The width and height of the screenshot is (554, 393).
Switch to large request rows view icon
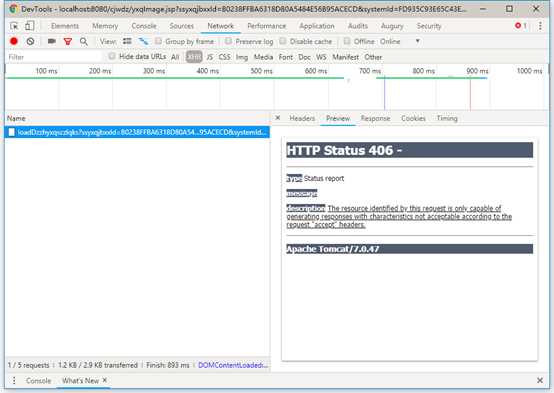(127, 41)
